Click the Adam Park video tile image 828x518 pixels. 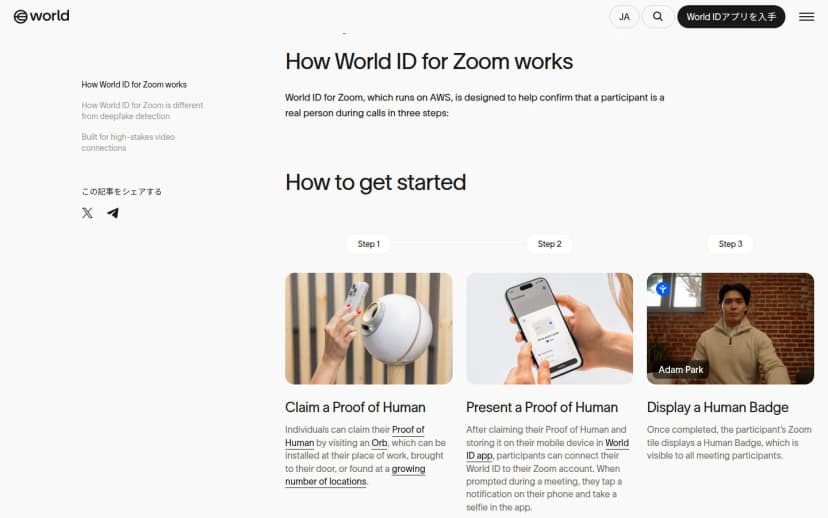coord(730,328)
